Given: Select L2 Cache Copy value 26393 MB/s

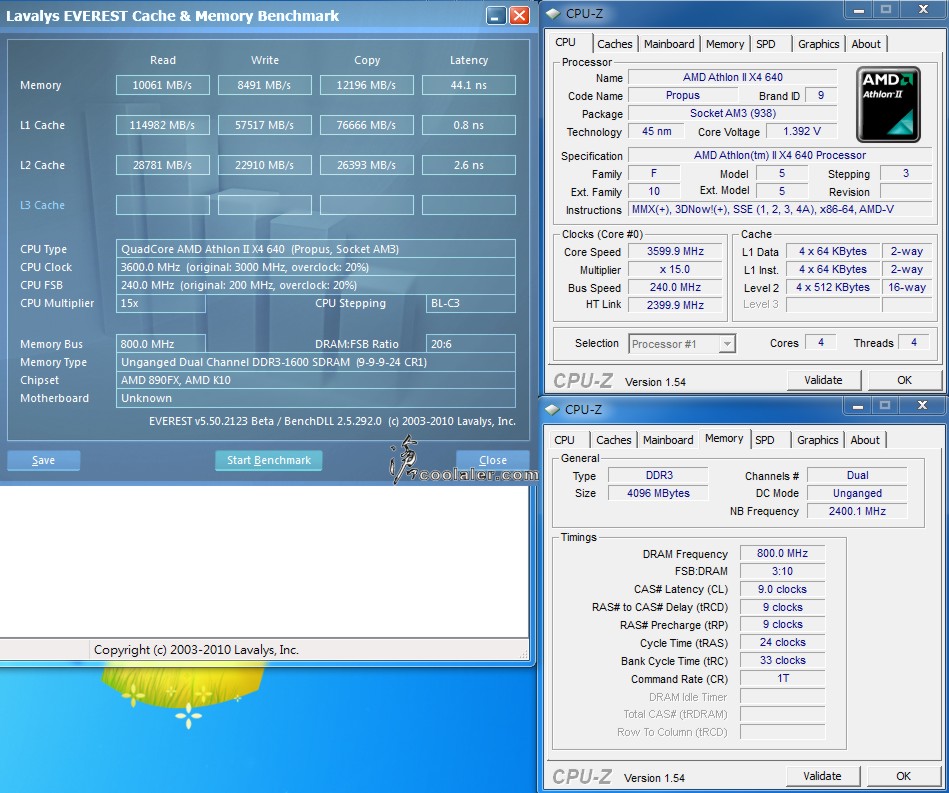Looking at the screenshot, I should (x=367, y=165).
